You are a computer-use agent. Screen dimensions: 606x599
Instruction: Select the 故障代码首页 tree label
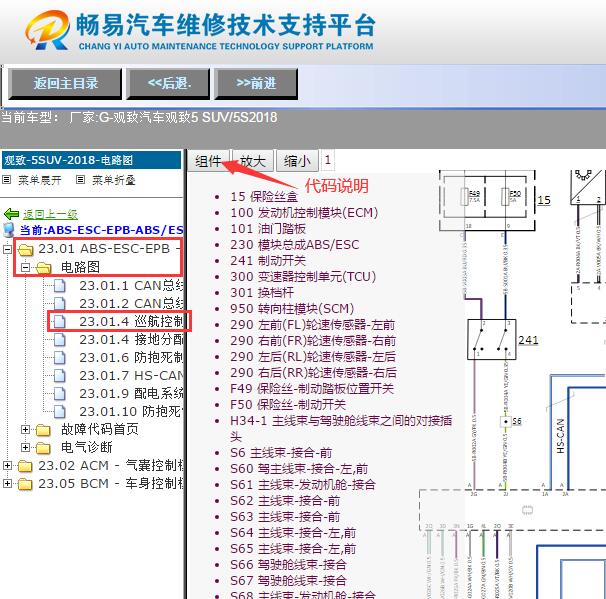click(x=100, y=429)
